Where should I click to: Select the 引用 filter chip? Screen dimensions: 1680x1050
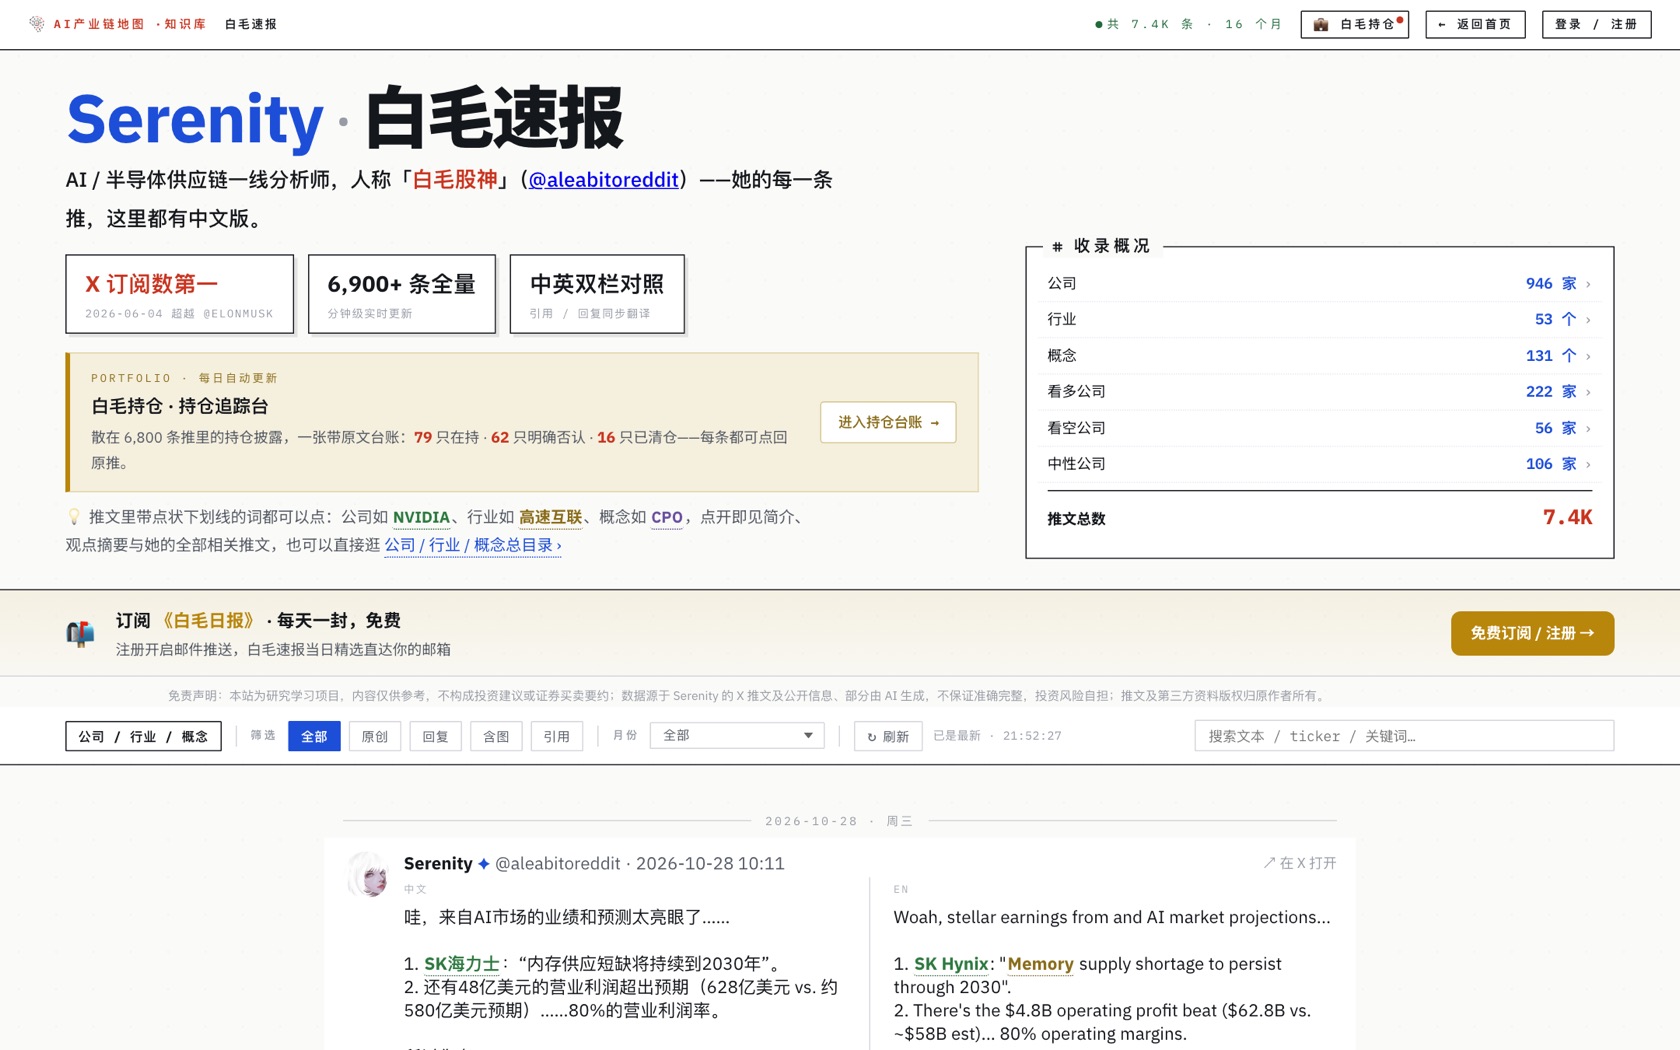[x=557, y=736]
